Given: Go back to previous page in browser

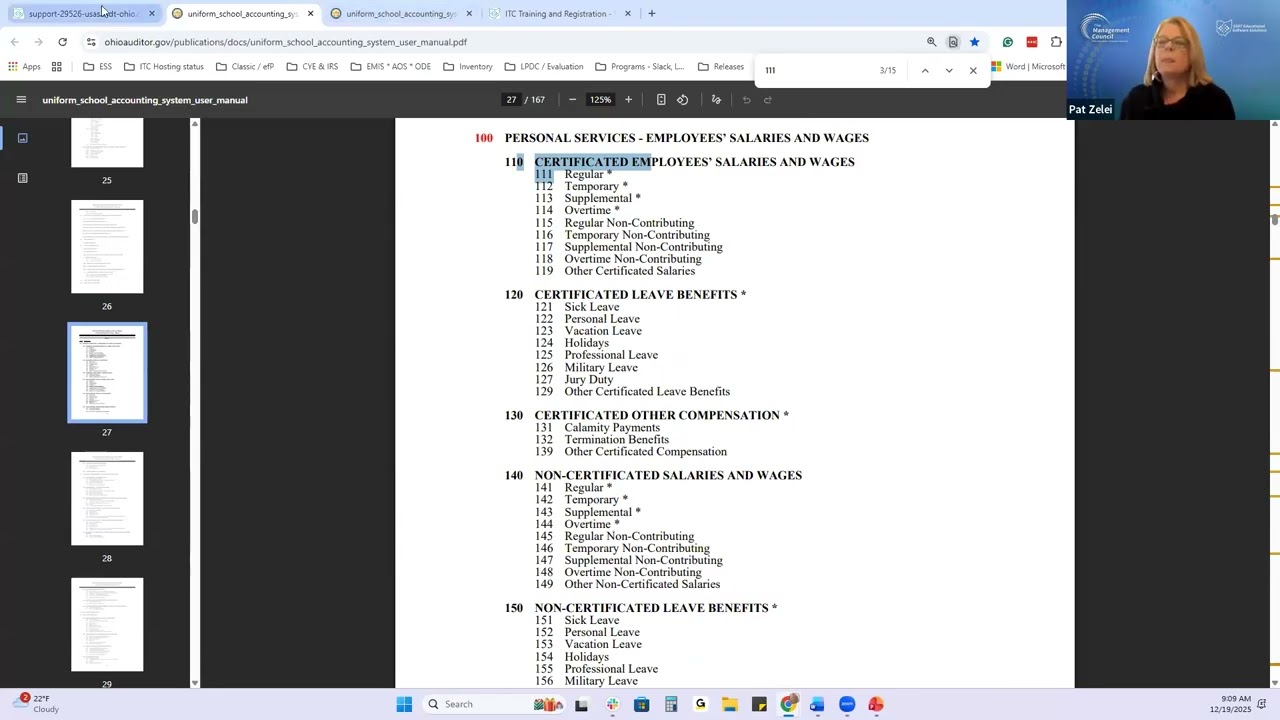Looking at the screenshot, I should coord(14,42).
